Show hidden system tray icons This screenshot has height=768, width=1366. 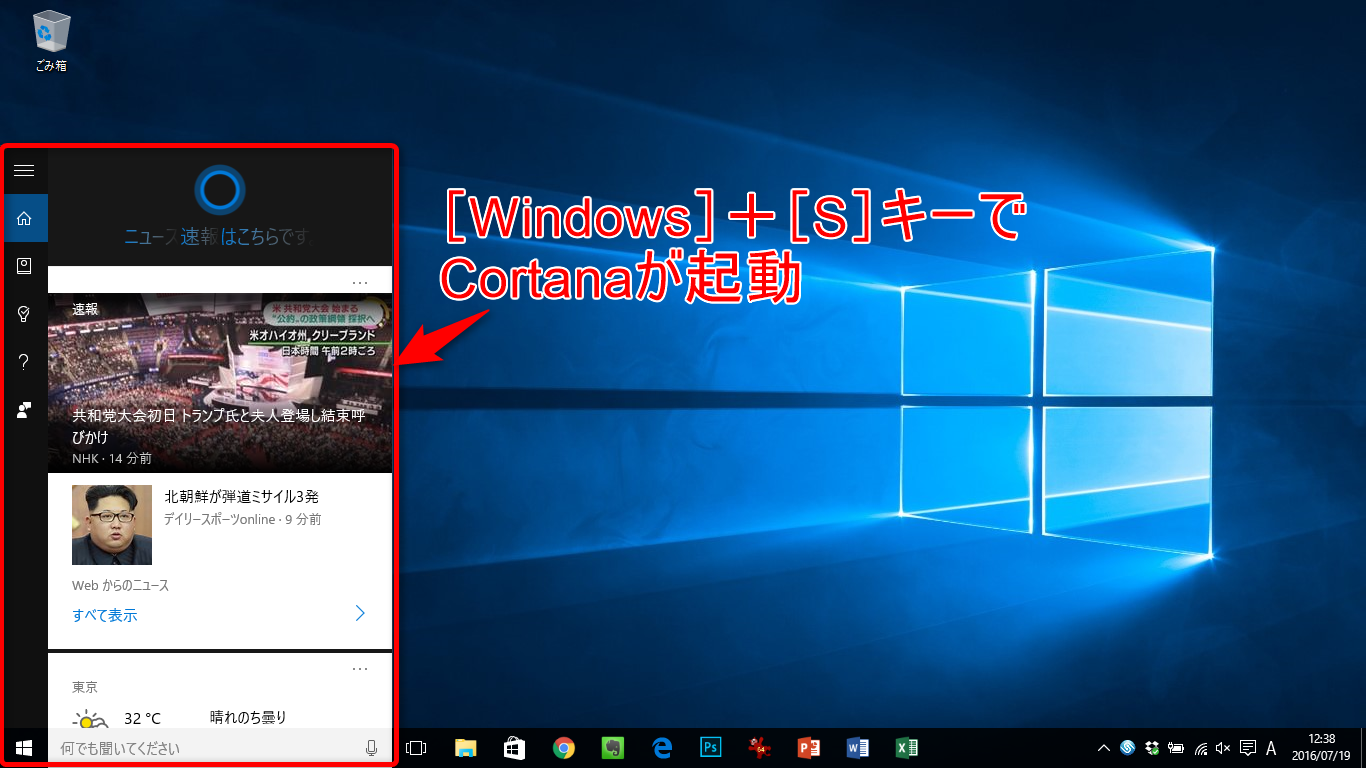point(1104,748)
